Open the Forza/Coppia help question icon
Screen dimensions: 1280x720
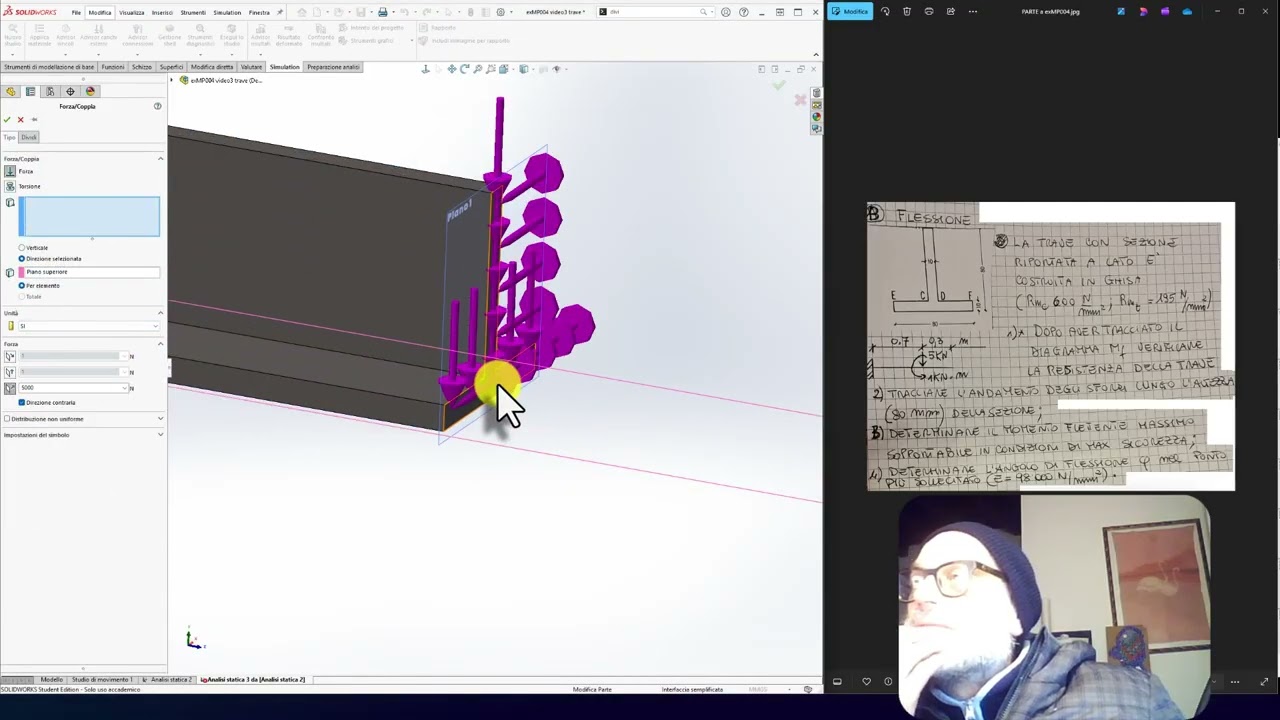157,106
